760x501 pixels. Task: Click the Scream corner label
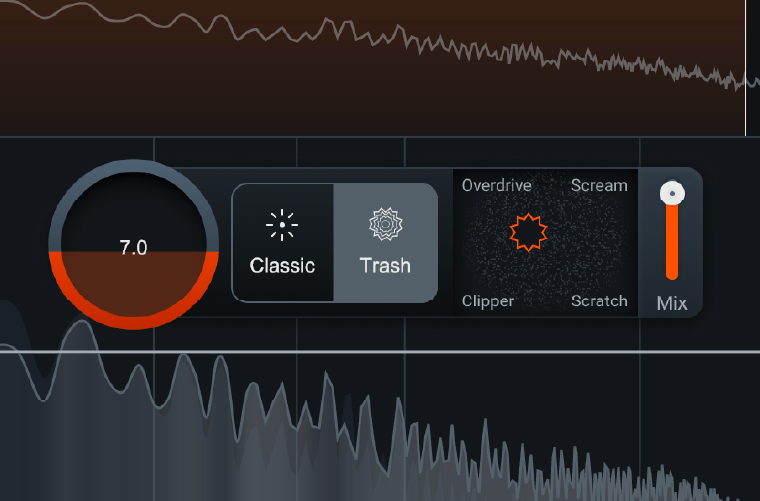(599, 185)
